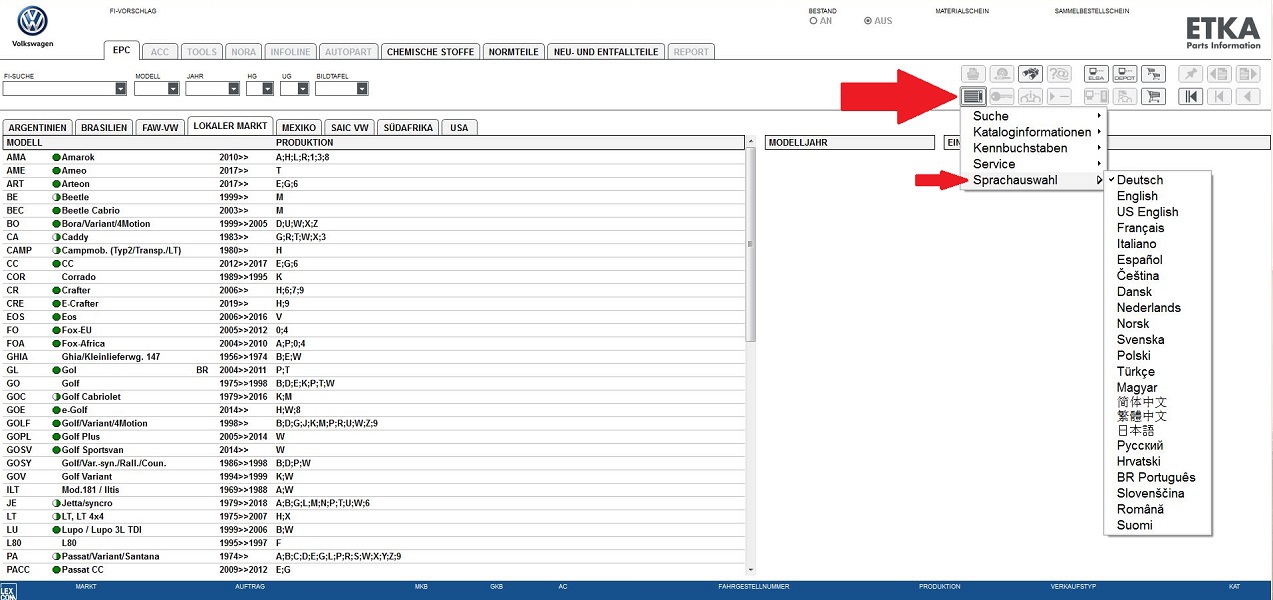Screen dimensions: 1273x600
Task: Click the half-filled circle beside Golf Cabriolet
Action: [x=56, y=397]
